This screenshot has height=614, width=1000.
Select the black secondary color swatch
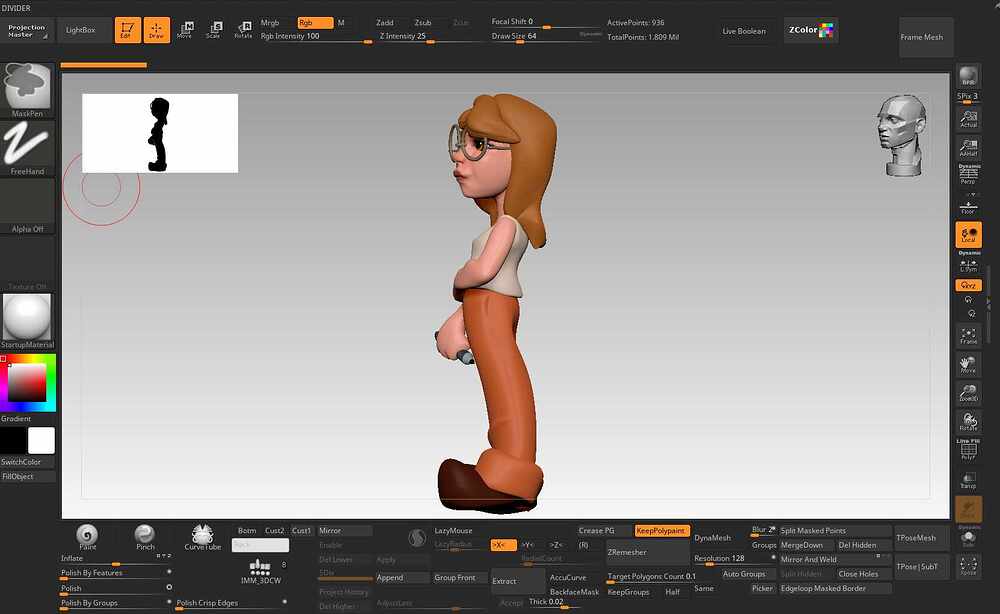pos(13,441)
